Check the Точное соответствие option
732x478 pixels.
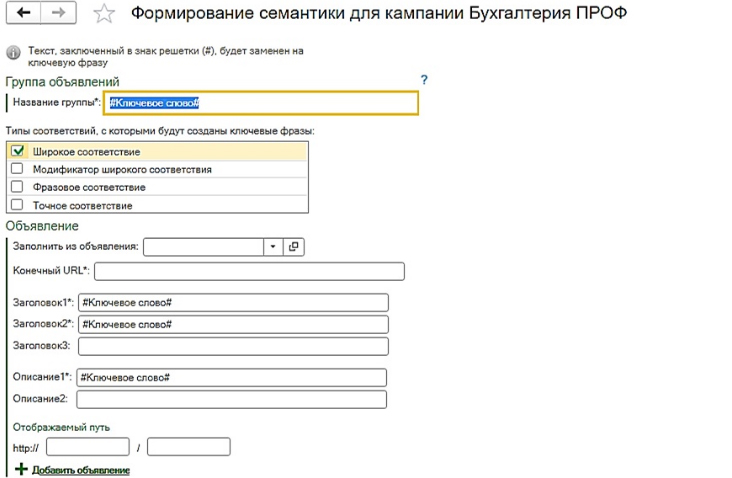pyautogui.click(x=17, y=204)
